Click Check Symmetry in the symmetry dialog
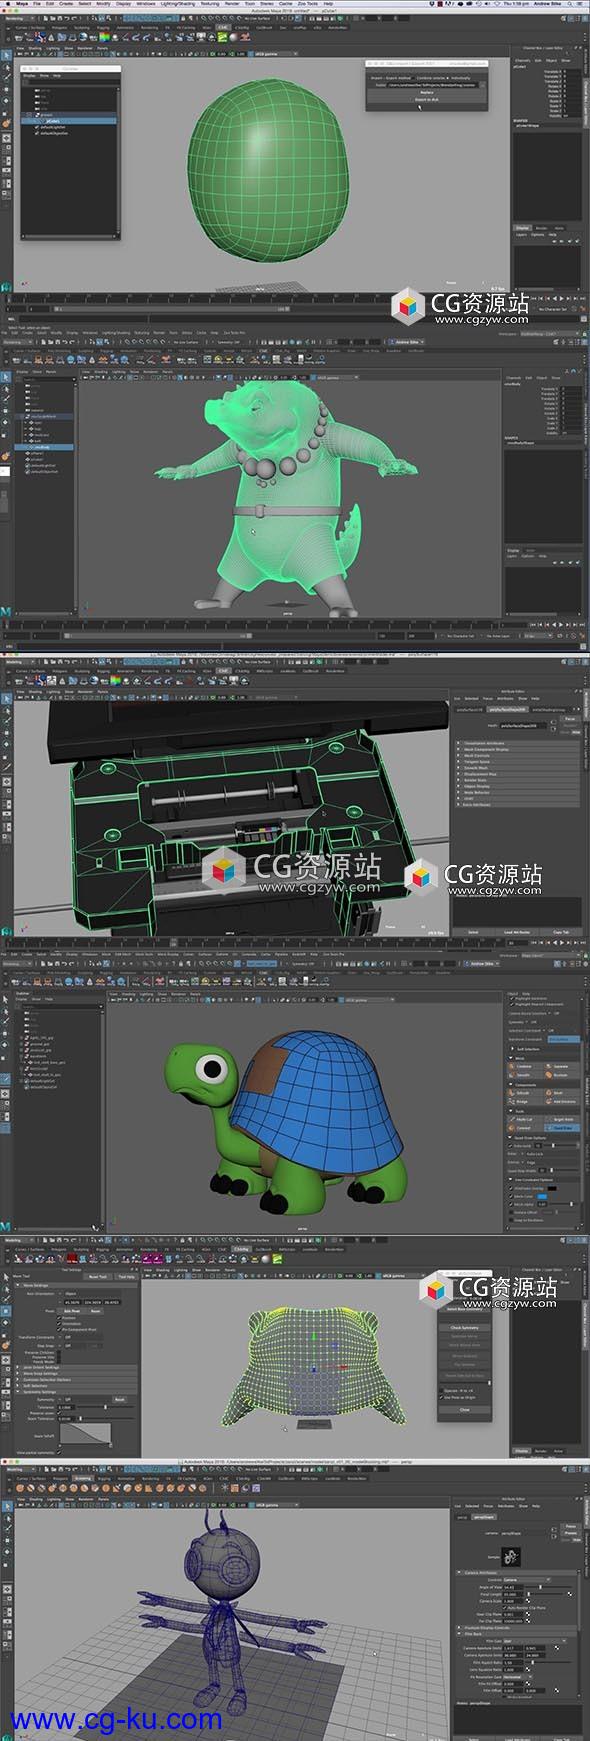Image resolution: width=590 pixels, height=1741 pixels. coord(464,1328)
